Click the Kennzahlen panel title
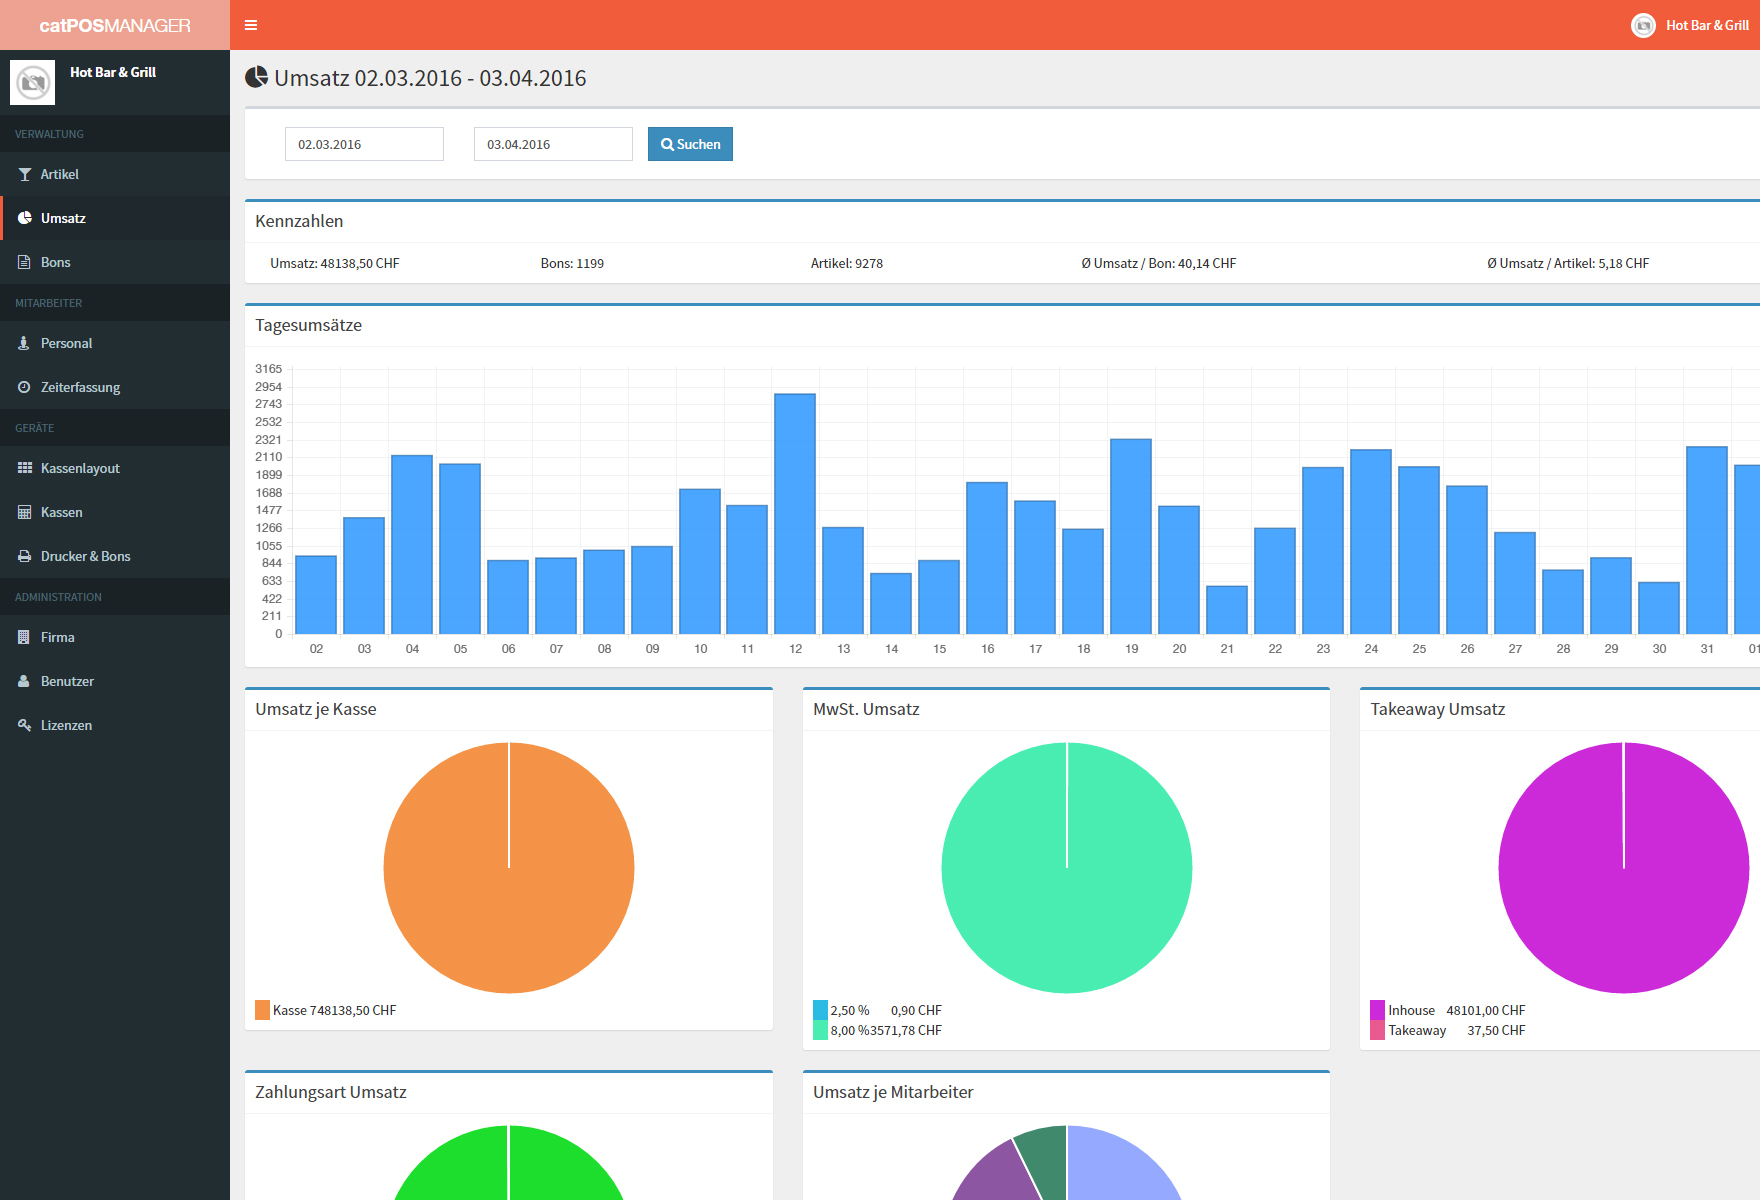This screenshot has height=1200, width=1760. (x=299, y=221)
